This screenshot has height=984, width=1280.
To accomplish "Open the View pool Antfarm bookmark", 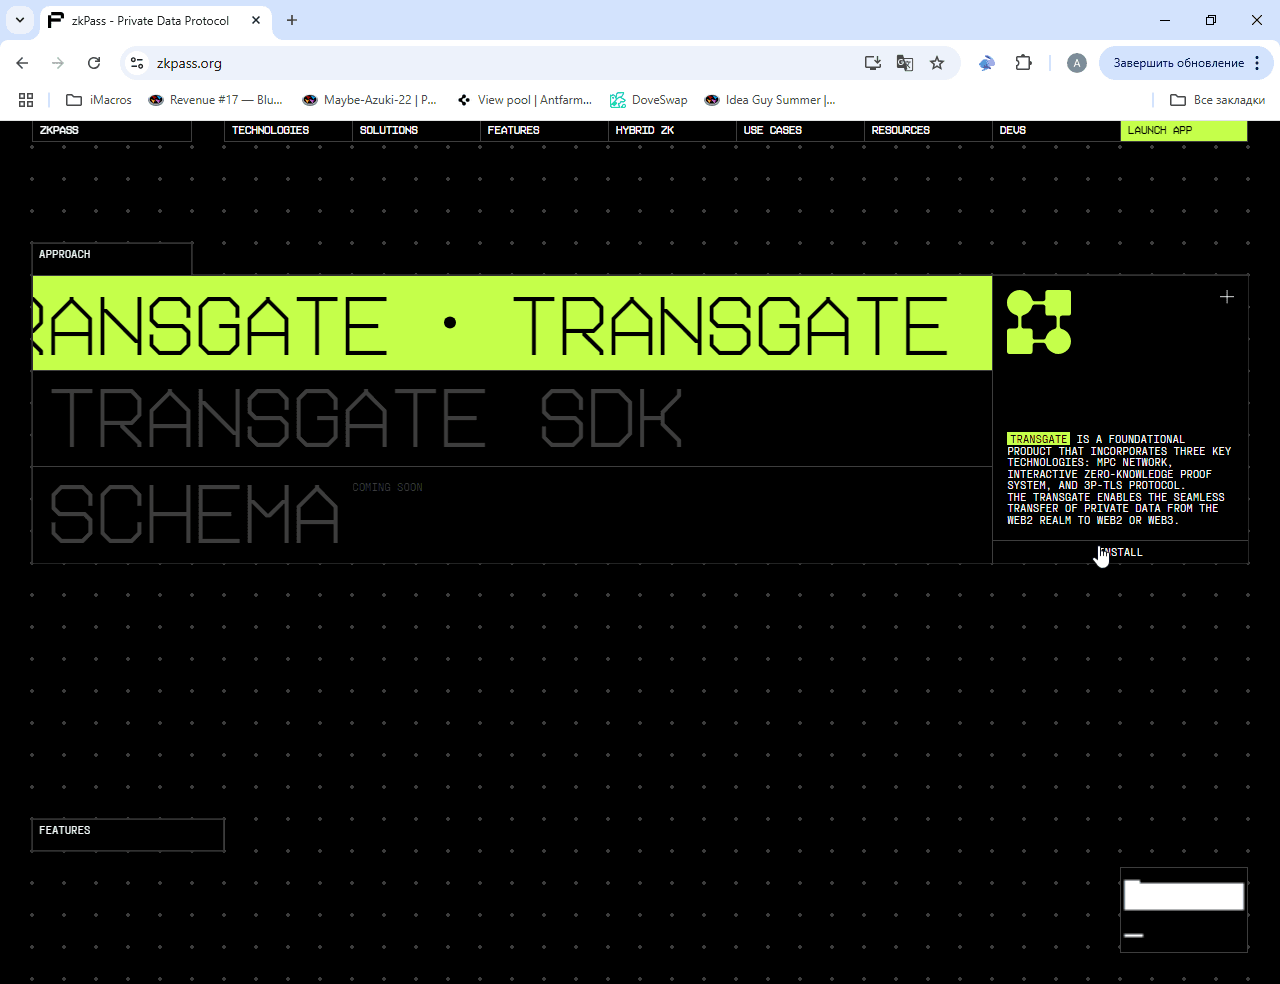I will 525,100.
